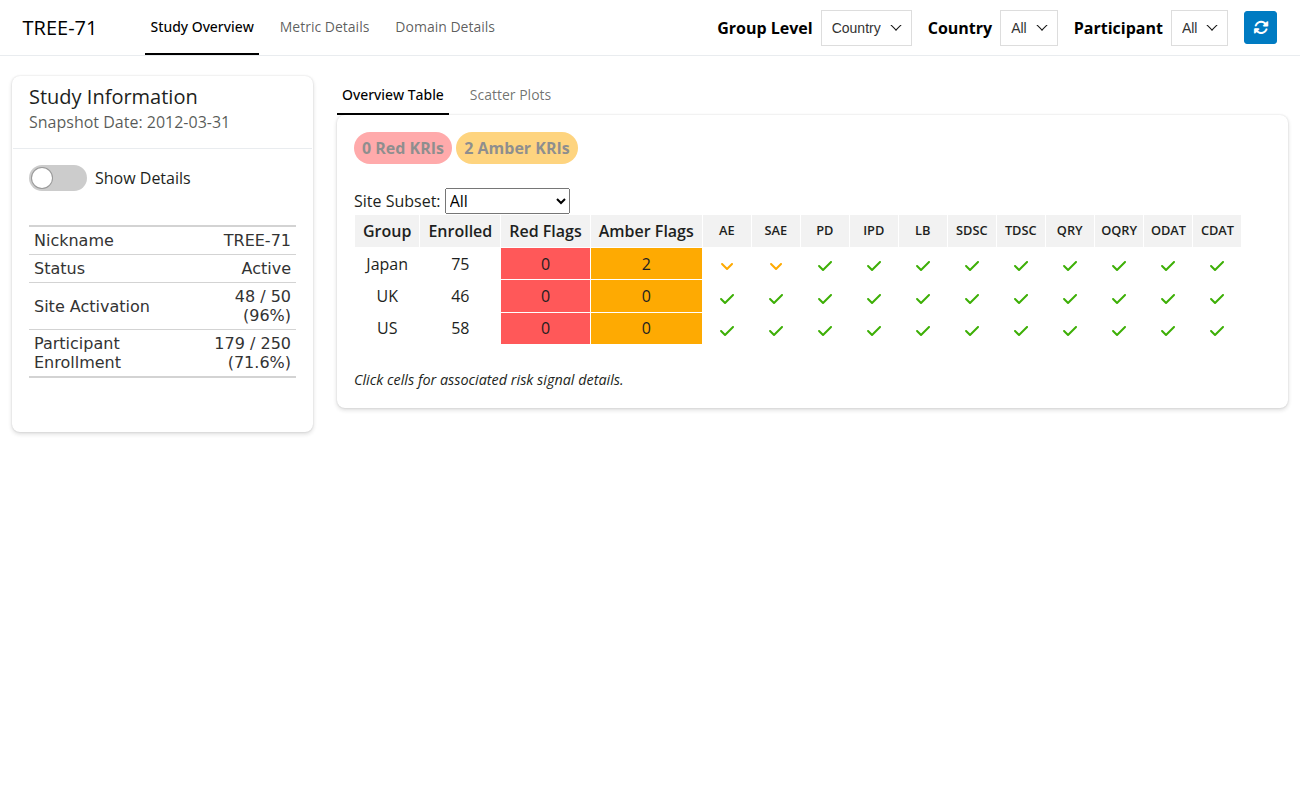This screenshot has height=800, width=1300.
Task: Open the Group Level dropdown
Action: (866, 28)
